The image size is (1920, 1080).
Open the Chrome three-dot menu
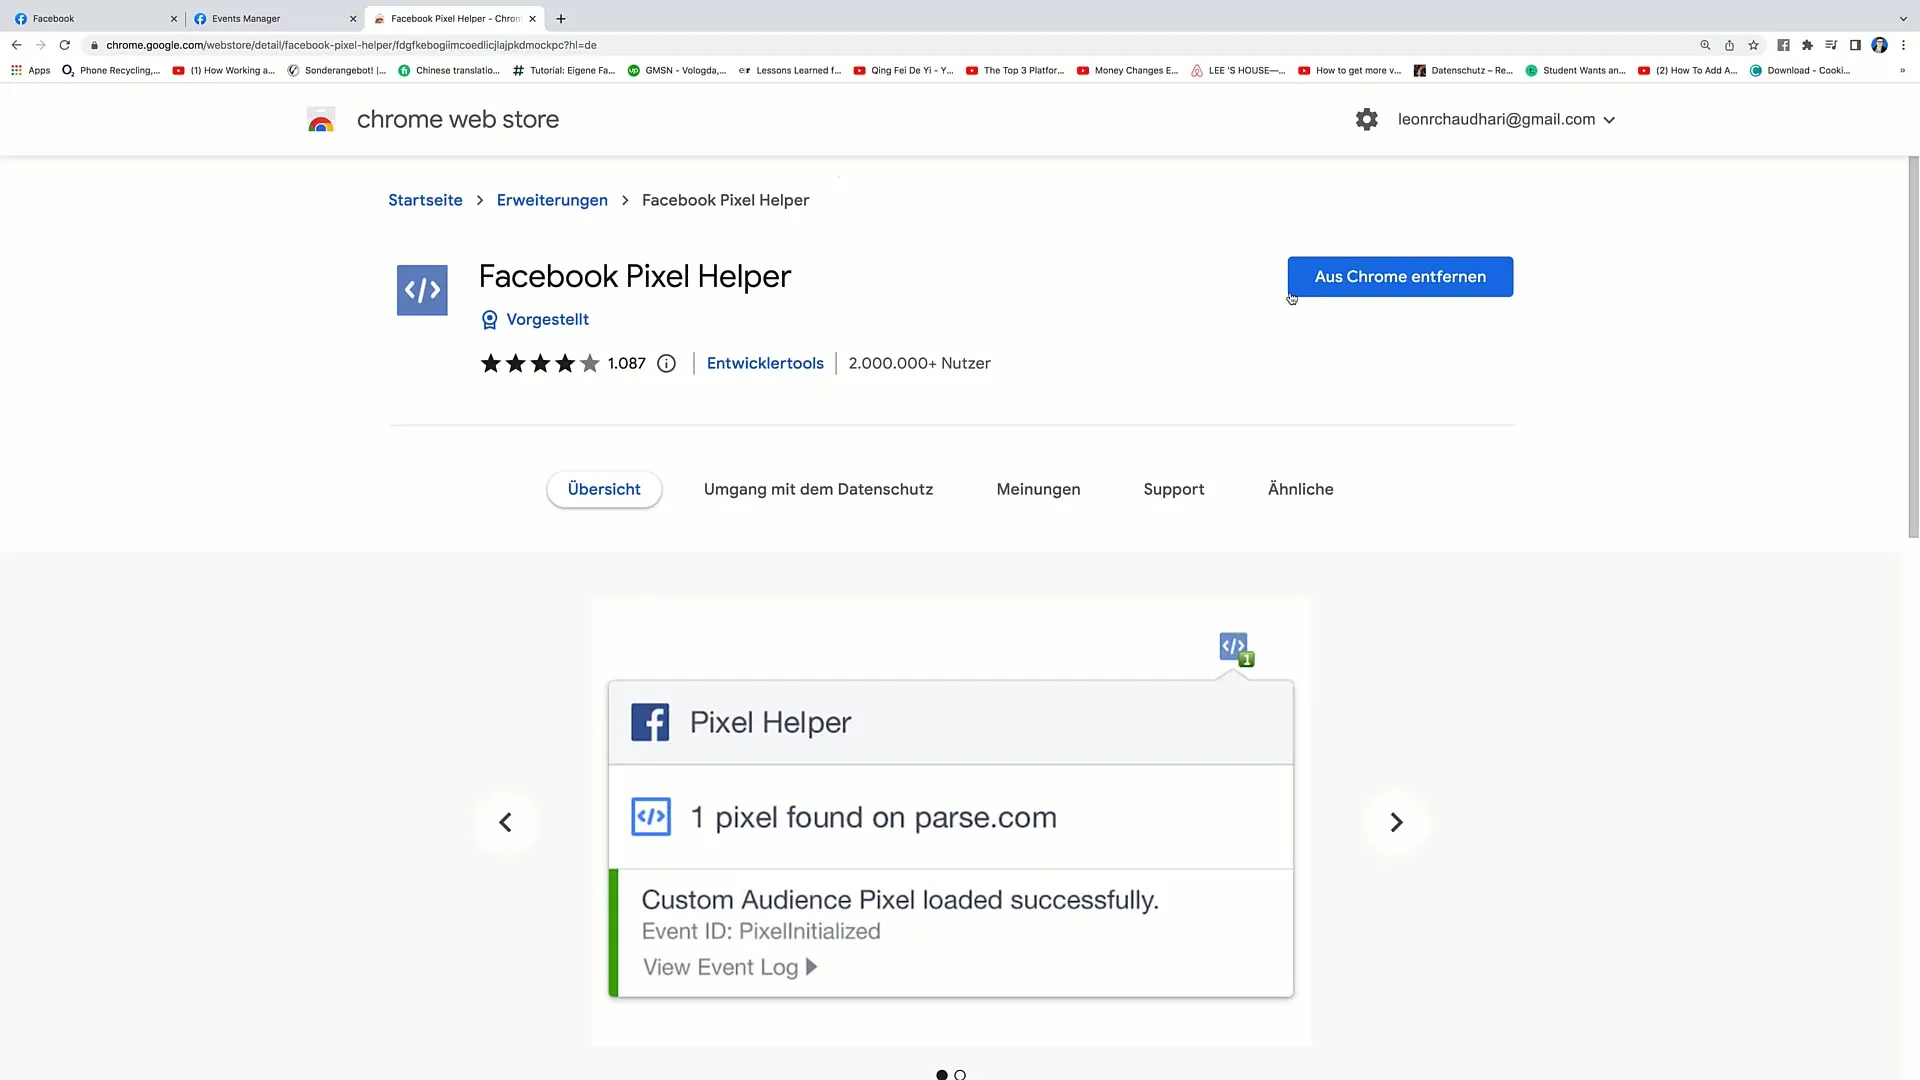1903,45
